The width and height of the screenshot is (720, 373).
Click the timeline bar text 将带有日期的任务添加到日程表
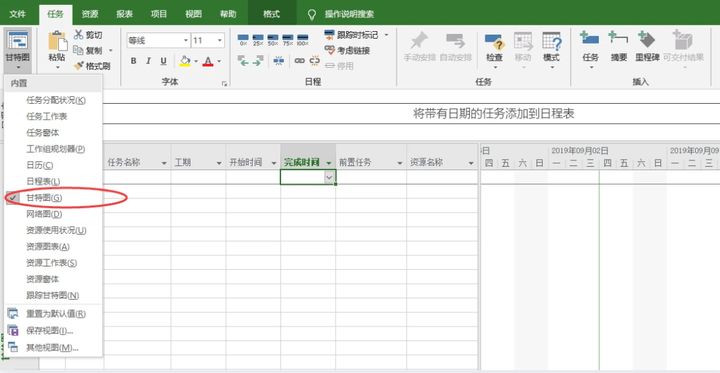(x=494, y=114)
